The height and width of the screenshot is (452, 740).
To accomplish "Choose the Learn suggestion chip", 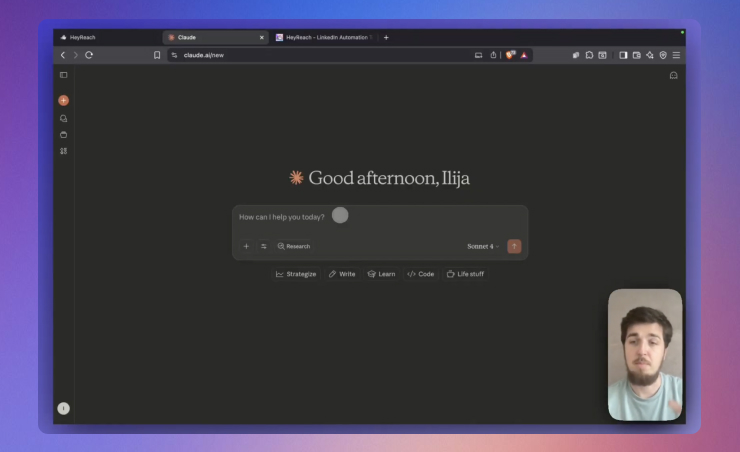I will [381, 274].
